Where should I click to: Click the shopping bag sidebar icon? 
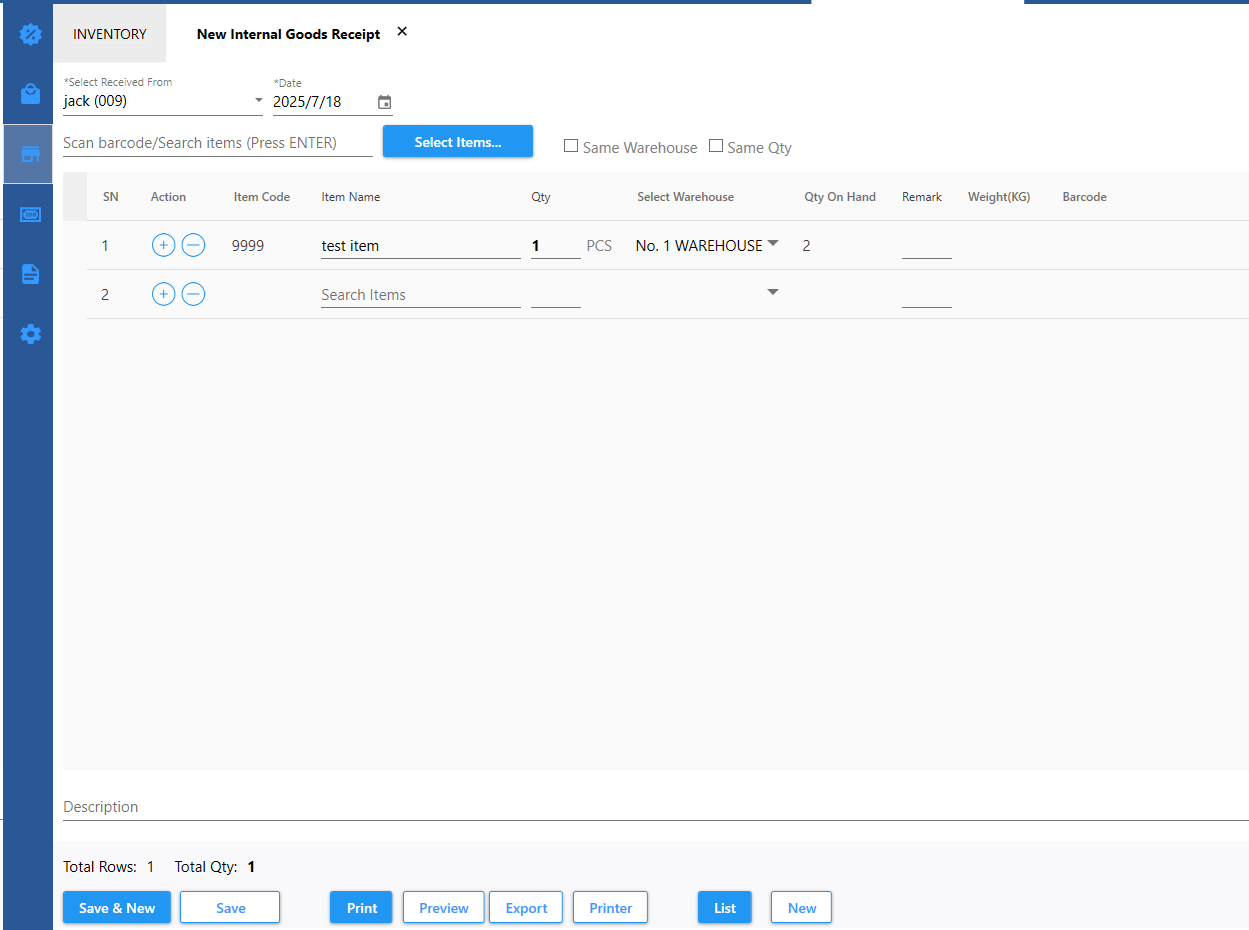30,94
